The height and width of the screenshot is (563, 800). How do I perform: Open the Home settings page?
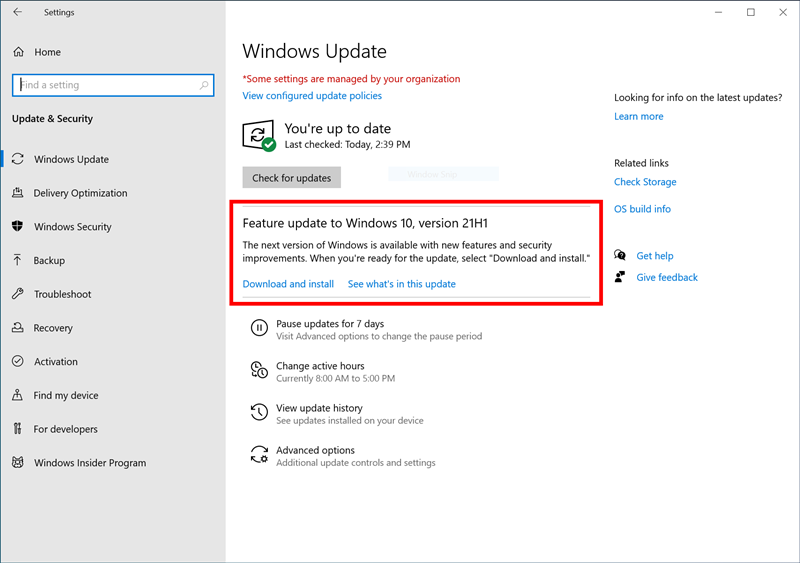[47, 52]
